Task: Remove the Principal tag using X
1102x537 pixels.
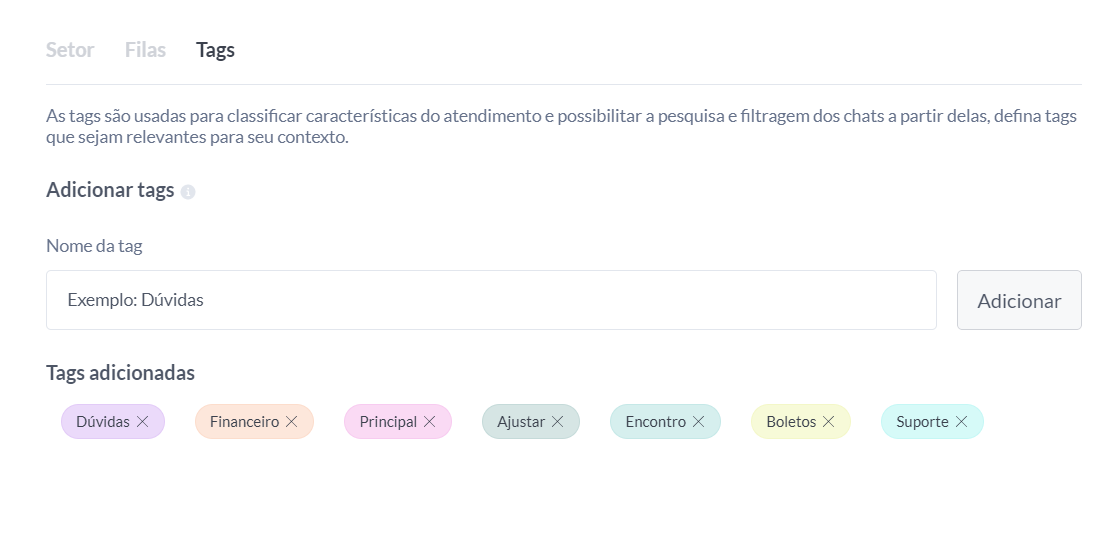Action: [x=430, y=422]
